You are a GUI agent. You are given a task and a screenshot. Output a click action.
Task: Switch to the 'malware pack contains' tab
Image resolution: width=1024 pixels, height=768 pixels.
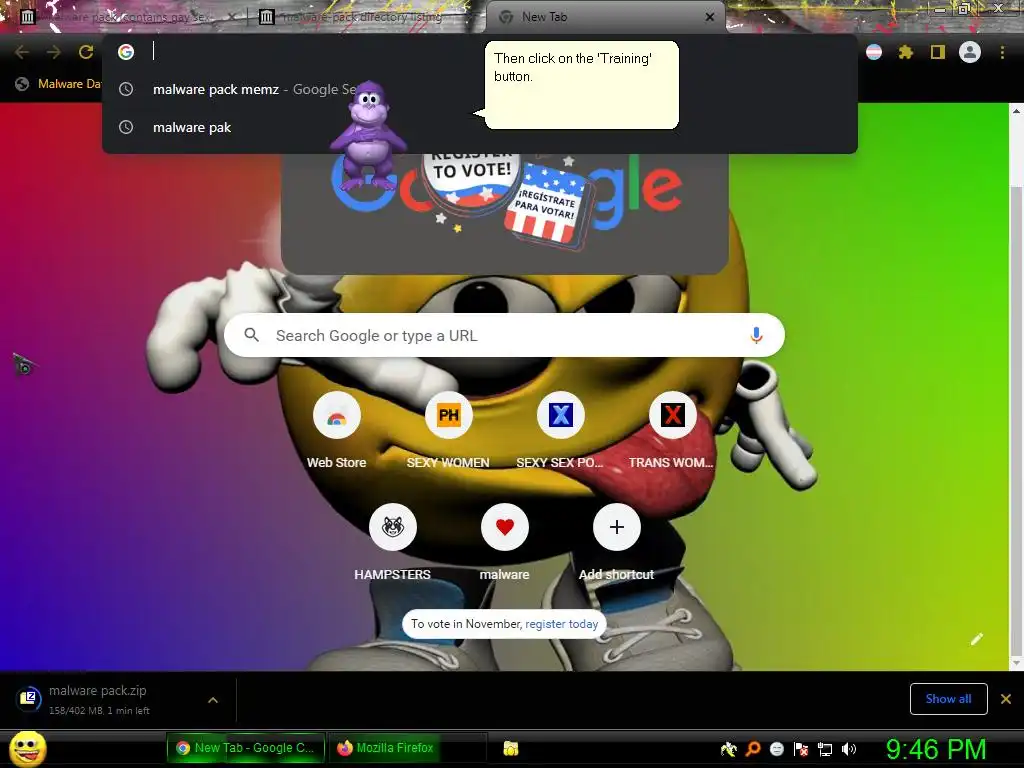click(x=127, y=17)
